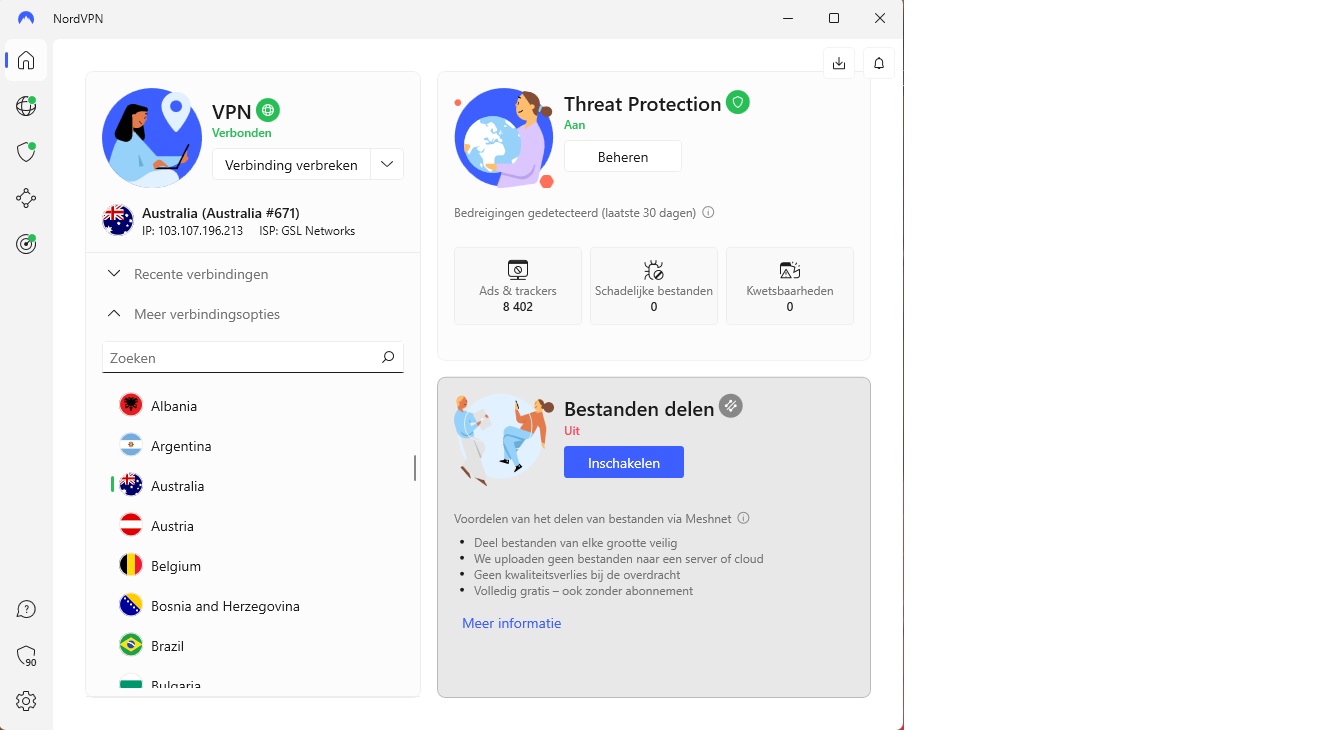Click the download icon in top bar
The width and height of the screenshot is (1333, 730).
[x=839, y=63]
